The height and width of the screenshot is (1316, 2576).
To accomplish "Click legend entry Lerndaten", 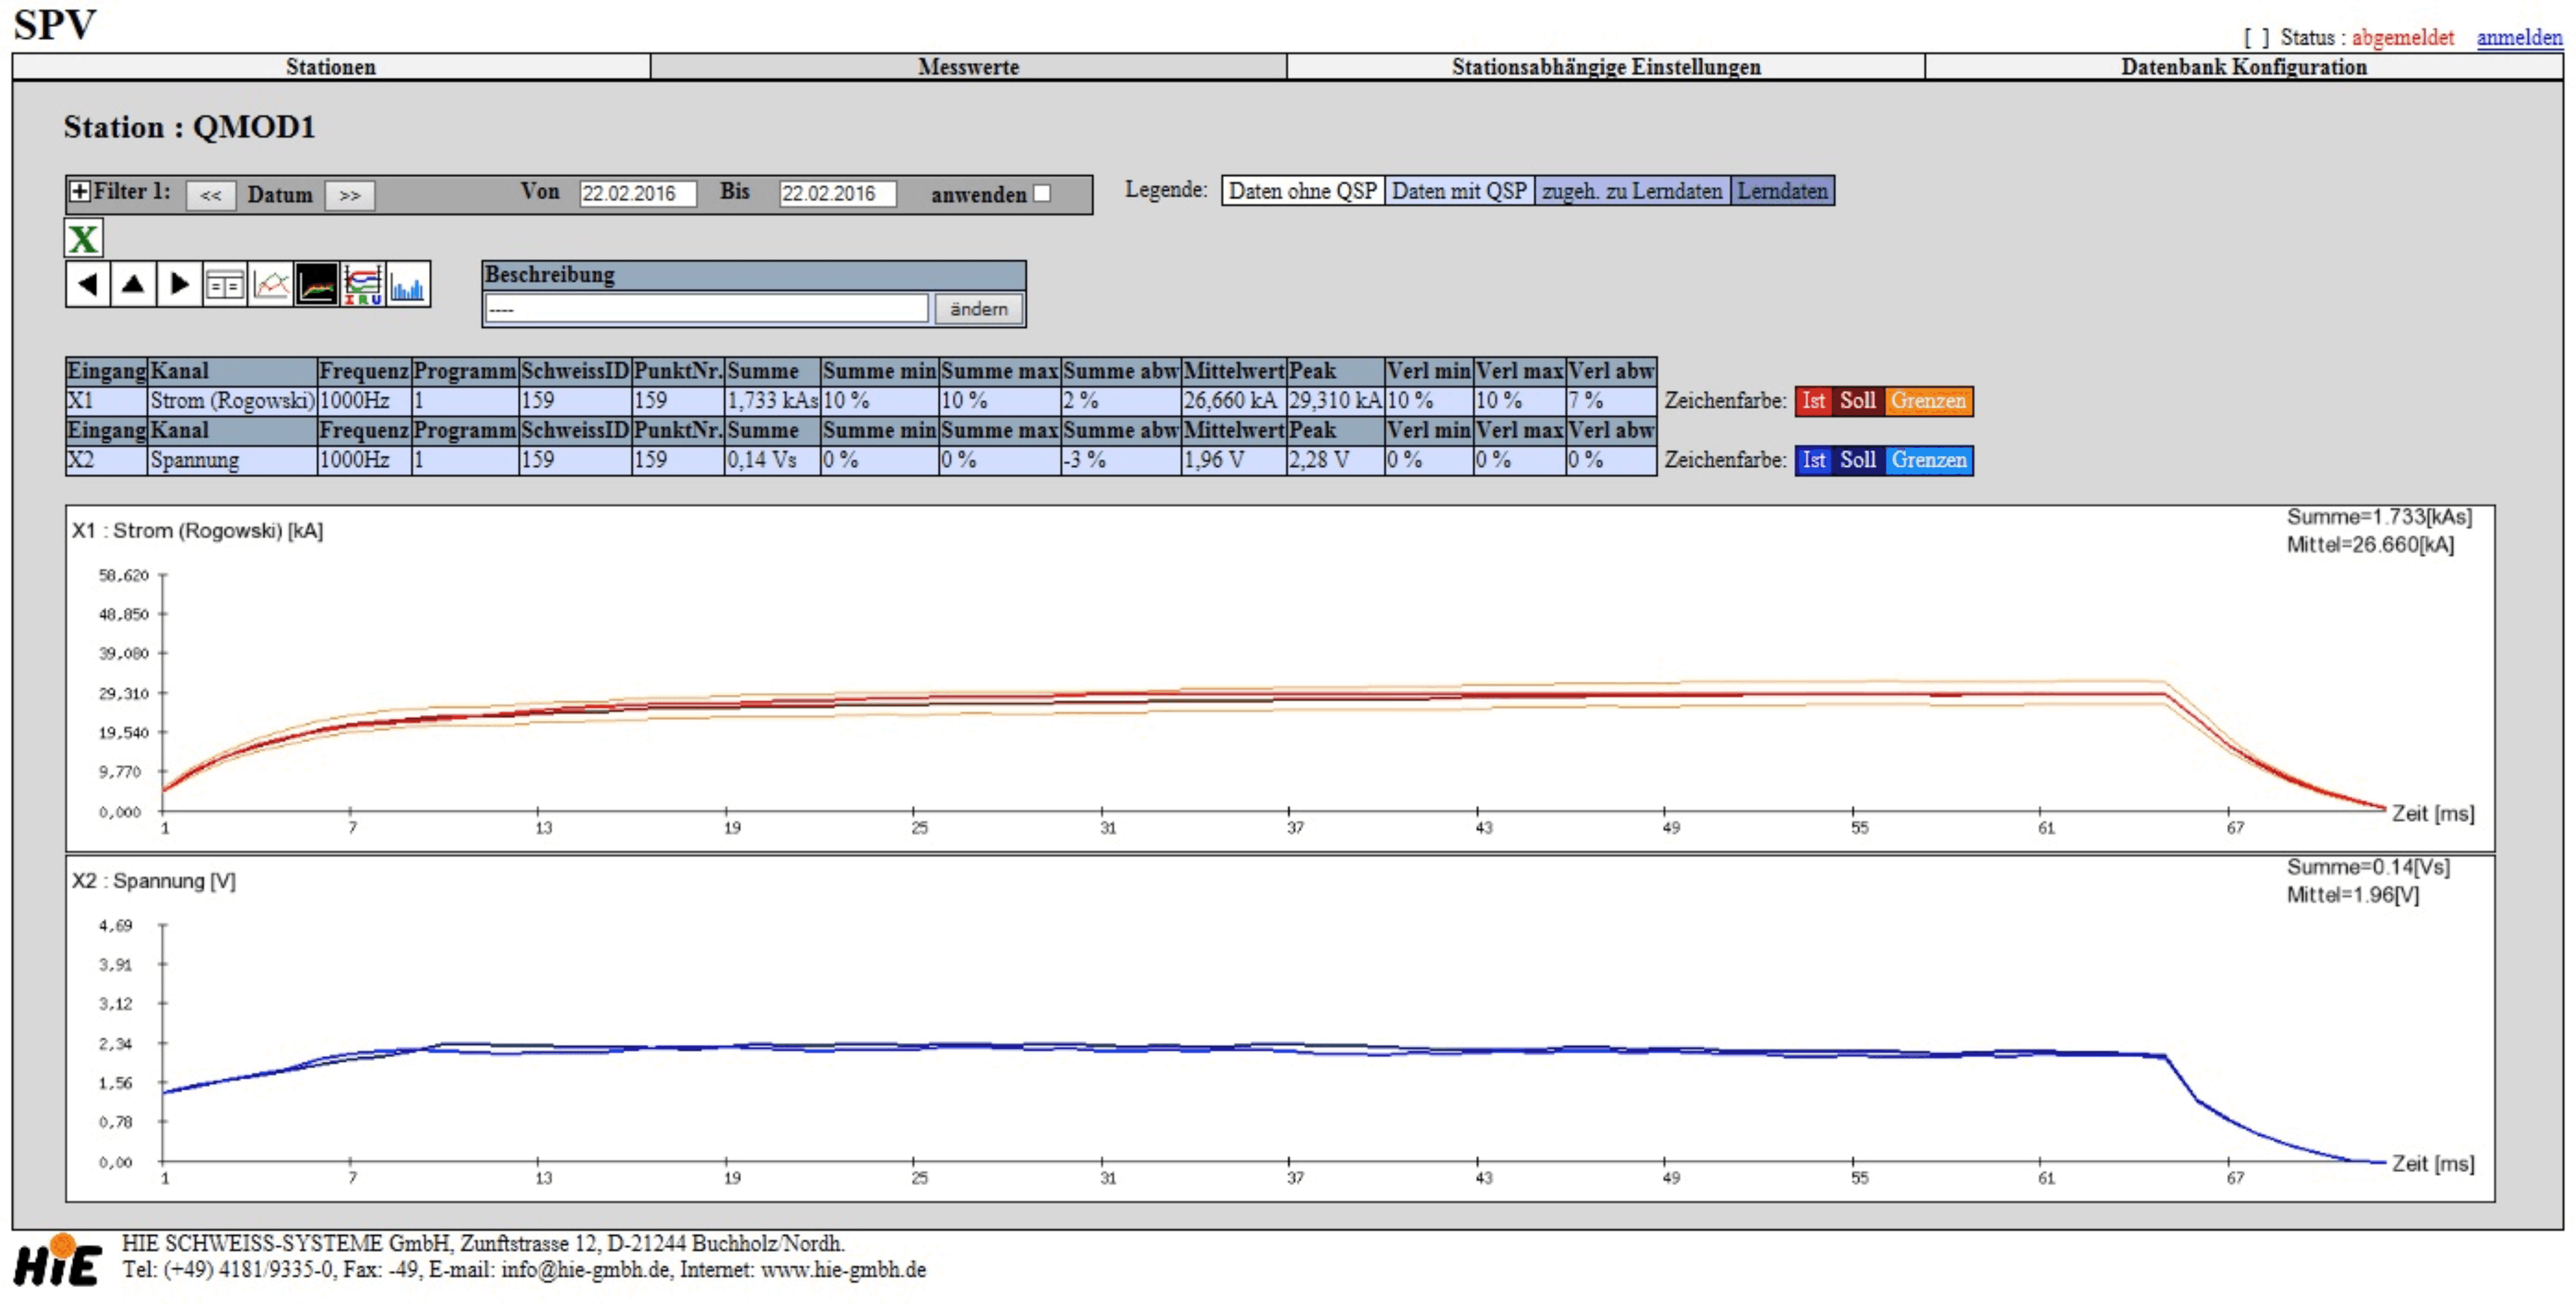I will click(1782, 191).
